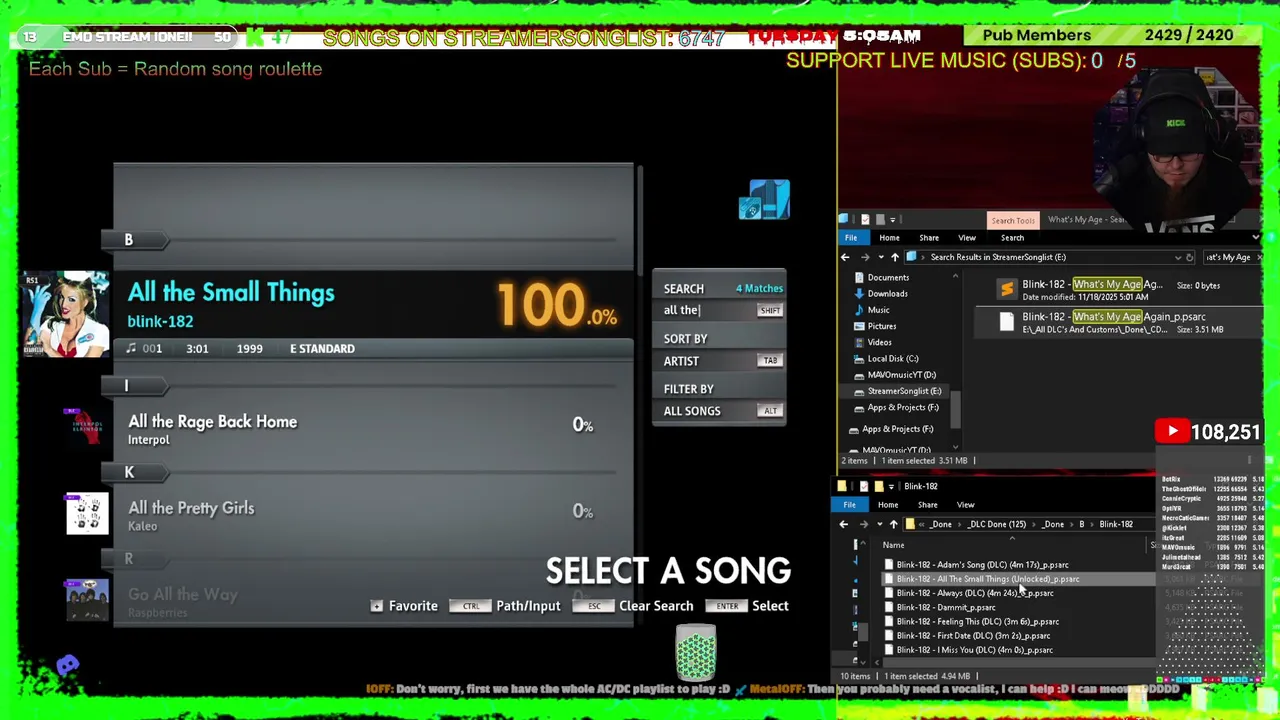The image size is (1280, 720).
Task: Select All the Pretty Girls by Kaleo
Action: pos(373,515)
